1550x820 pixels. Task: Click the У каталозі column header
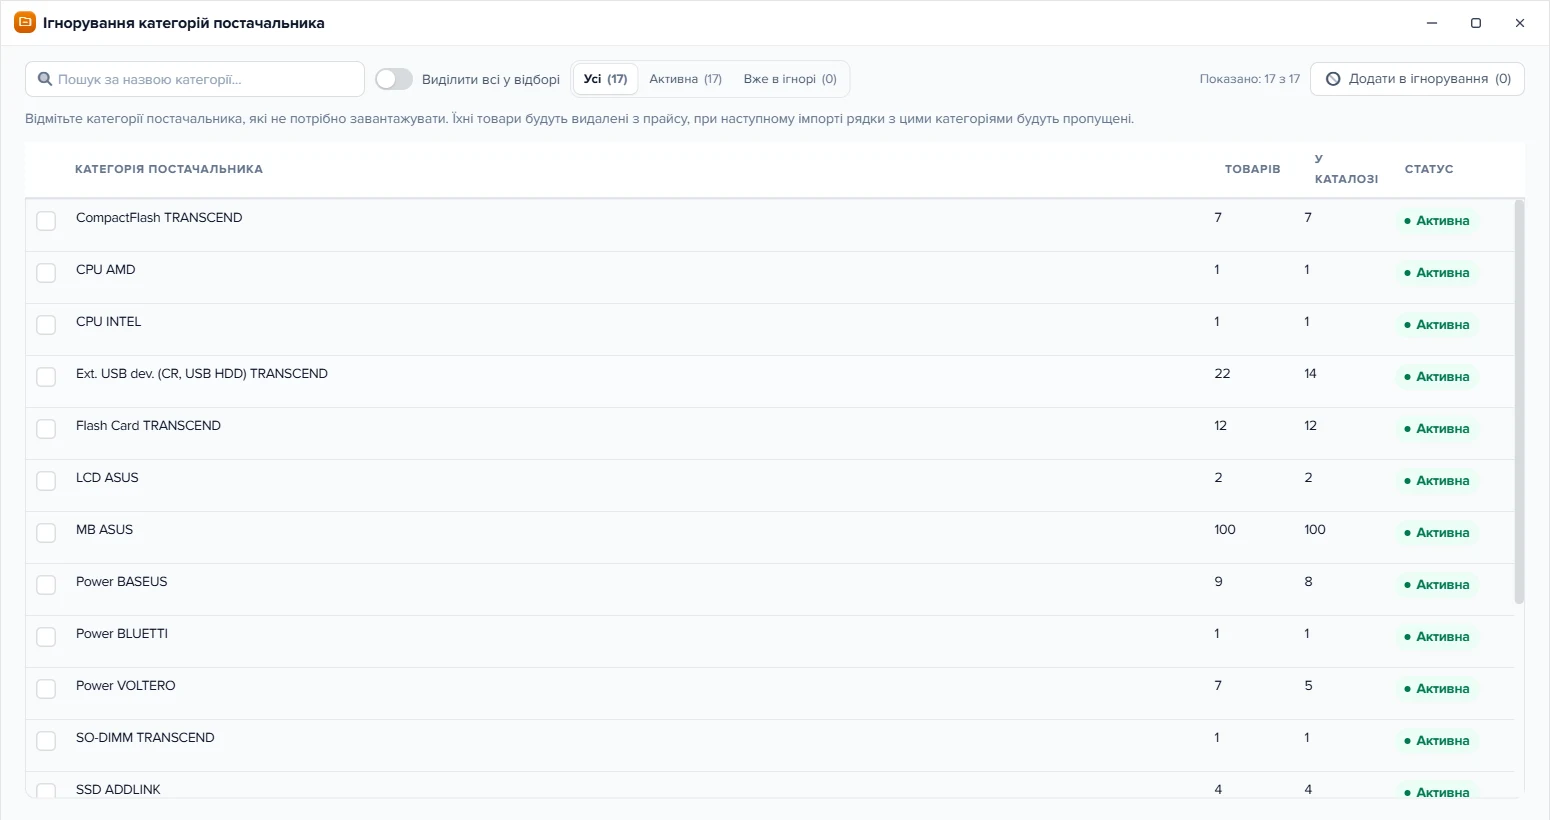click(x=1346, y=169)
